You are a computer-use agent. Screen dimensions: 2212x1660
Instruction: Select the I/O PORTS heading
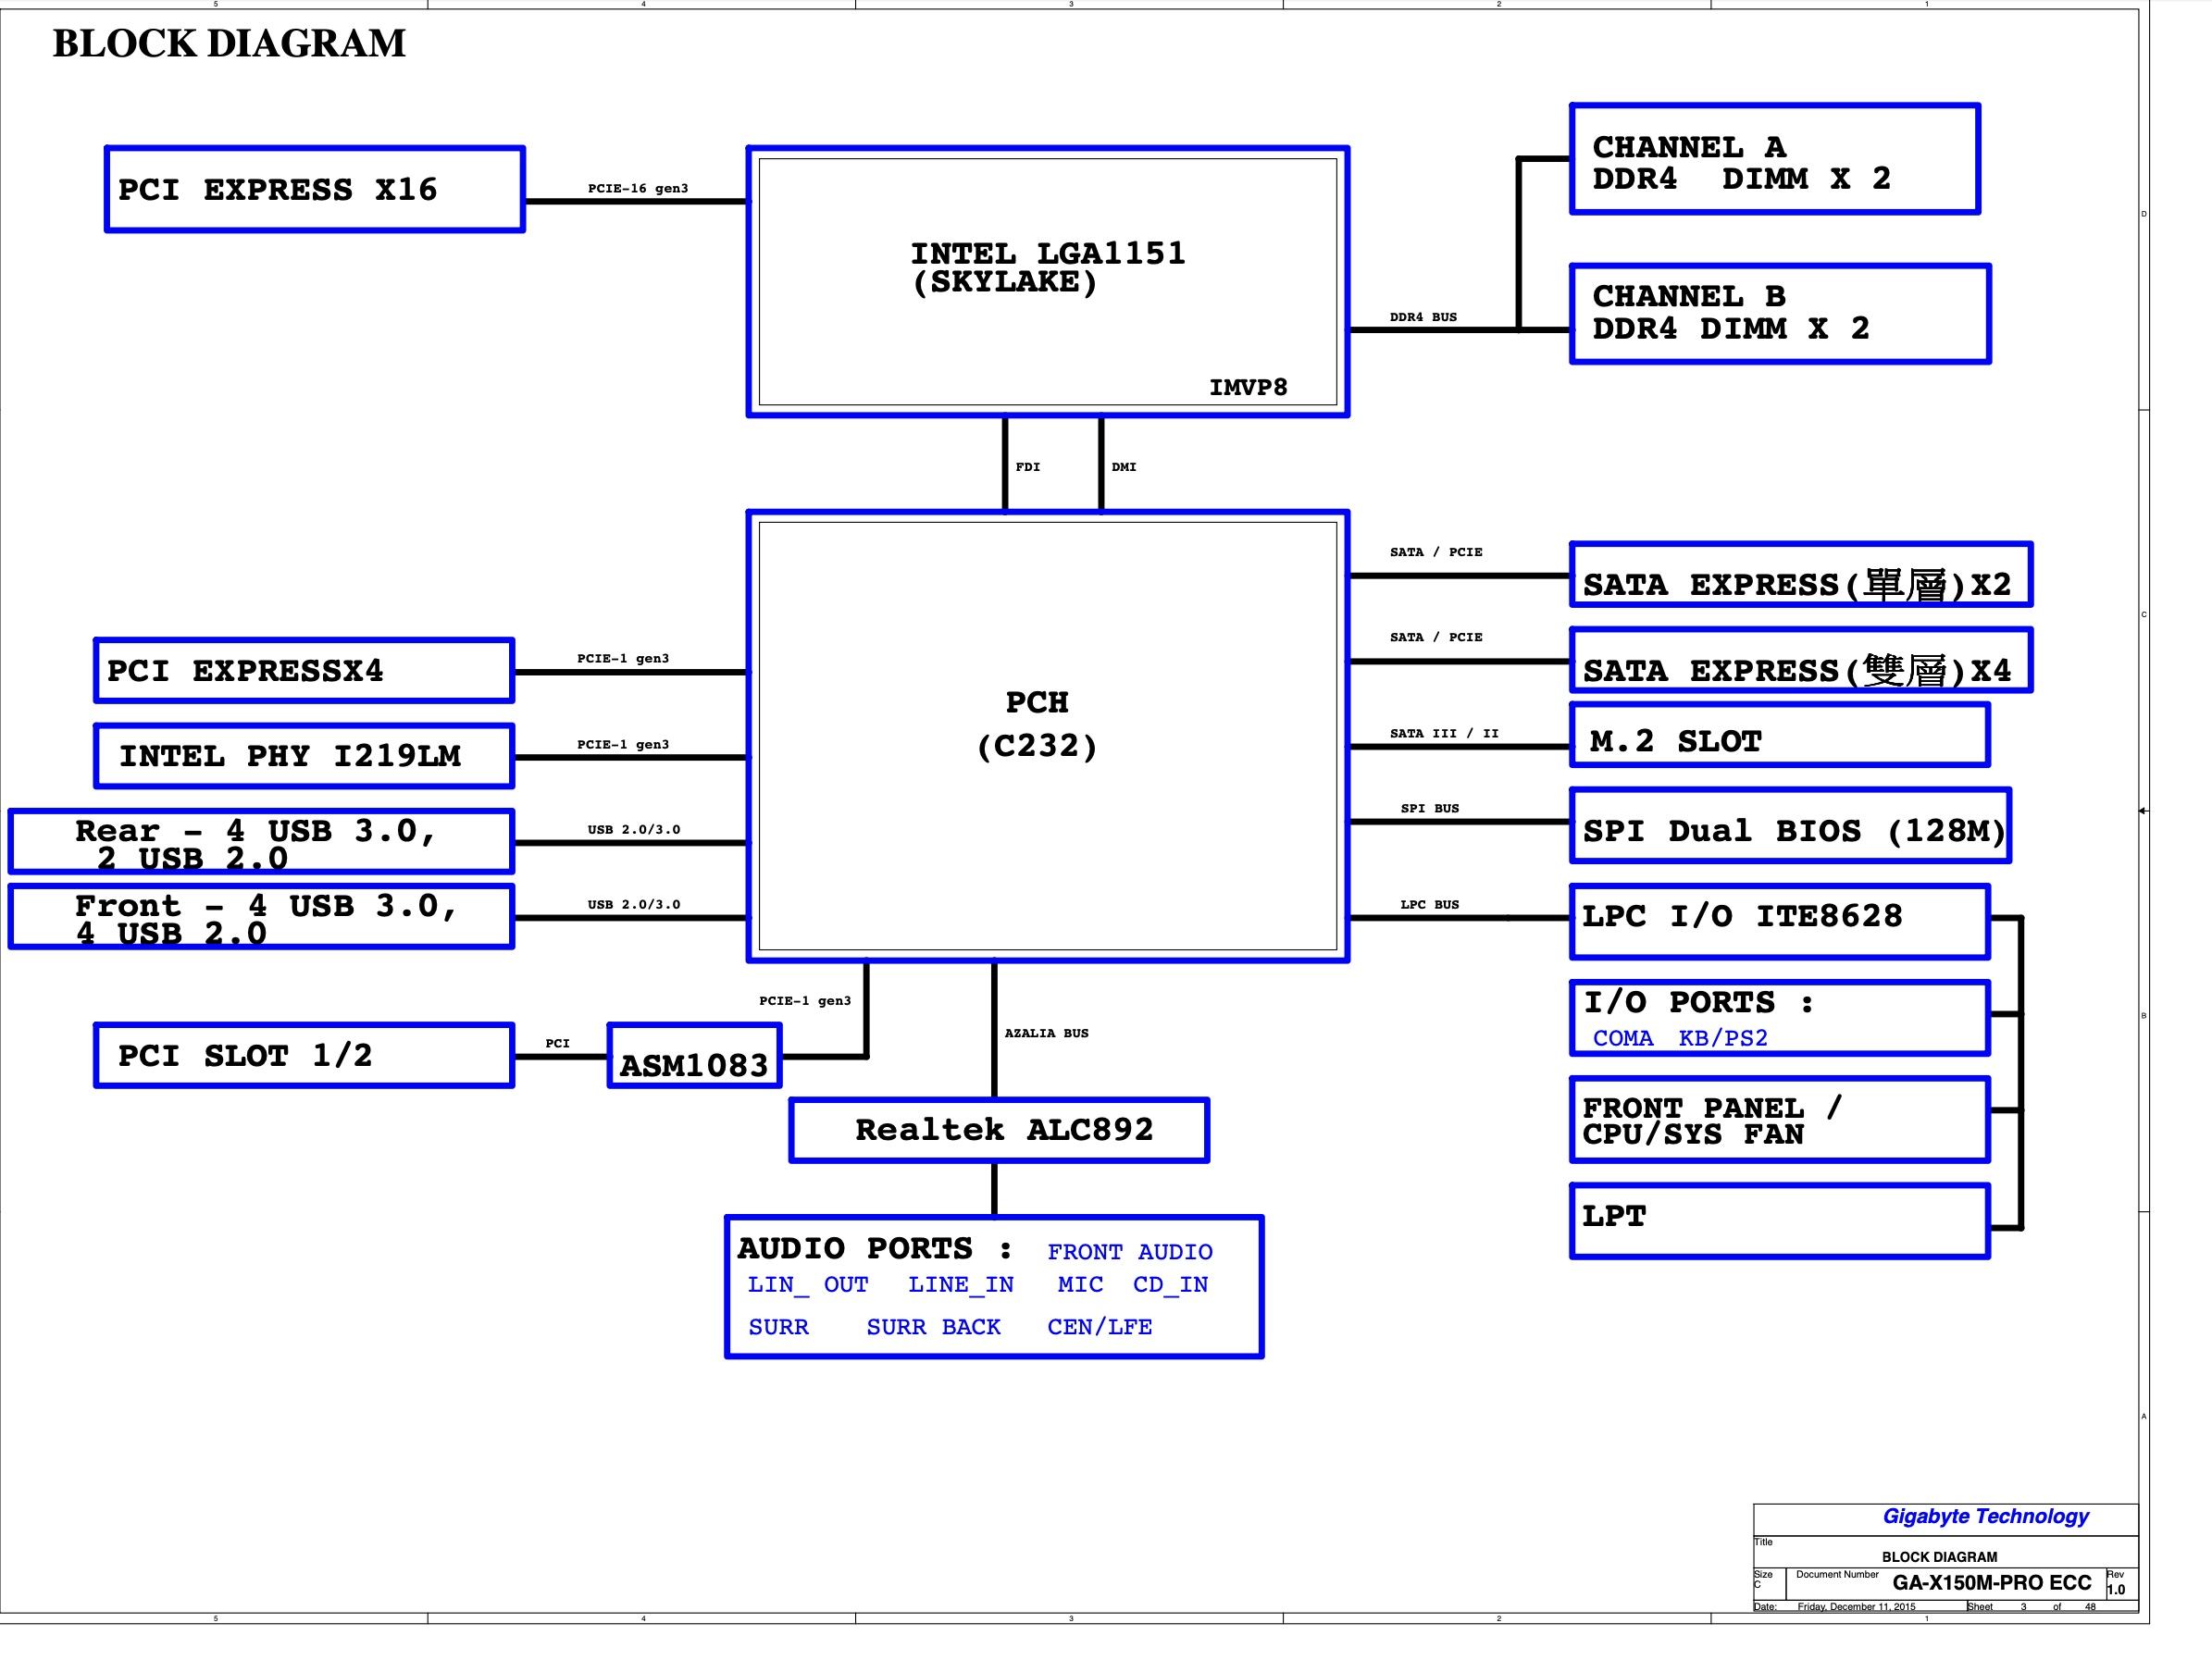pyautogui.click(x=1698, y=1003)
